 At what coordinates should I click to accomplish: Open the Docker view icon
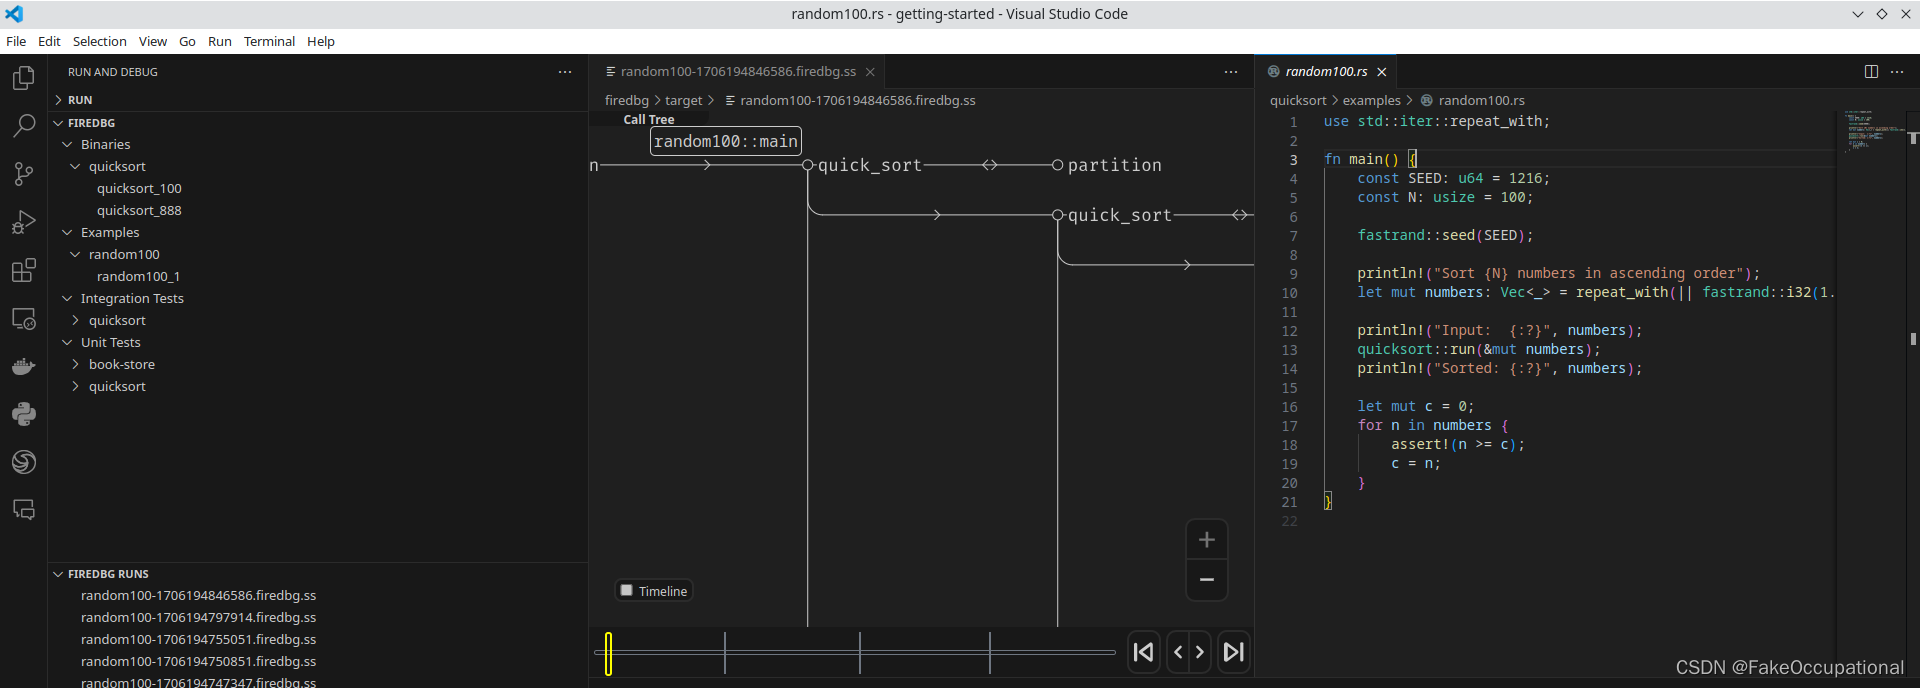[x=24, y=366]
